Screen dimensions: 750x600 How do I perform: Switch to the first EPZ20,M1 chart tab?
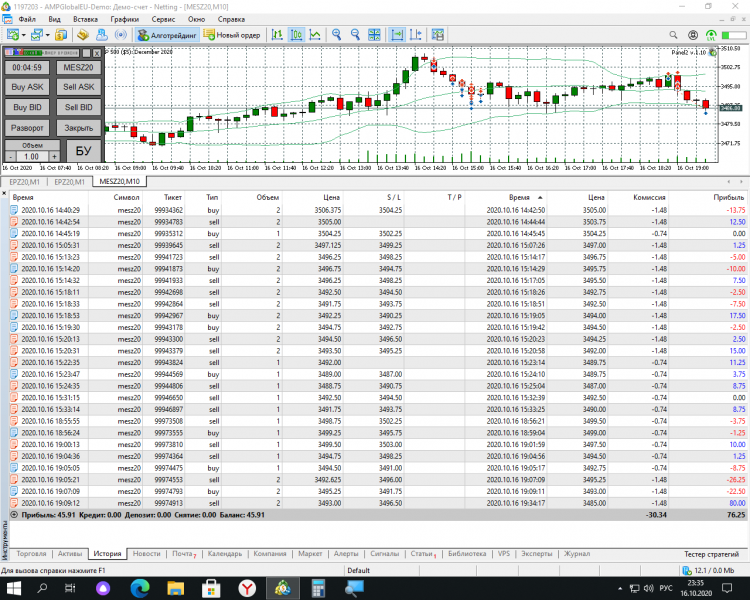[x=24, y=182]
